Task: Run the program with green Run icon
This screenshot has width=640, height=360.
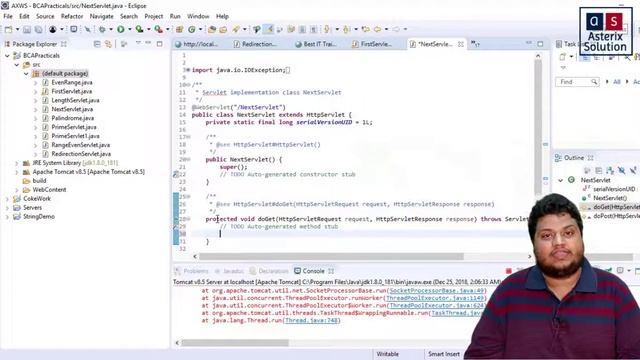Action: (x=121, y=29)
